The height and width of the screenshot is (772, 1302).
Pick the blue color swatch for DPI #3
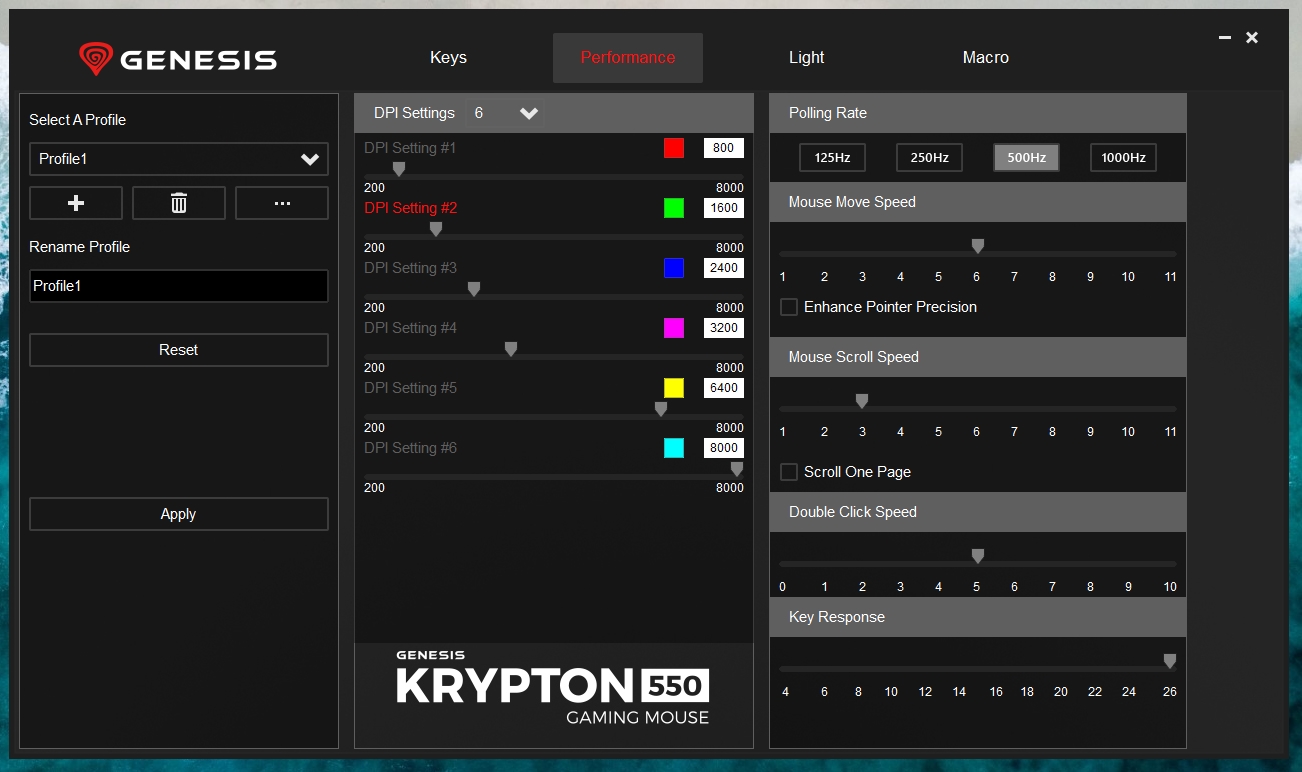[x=674, y=268]
